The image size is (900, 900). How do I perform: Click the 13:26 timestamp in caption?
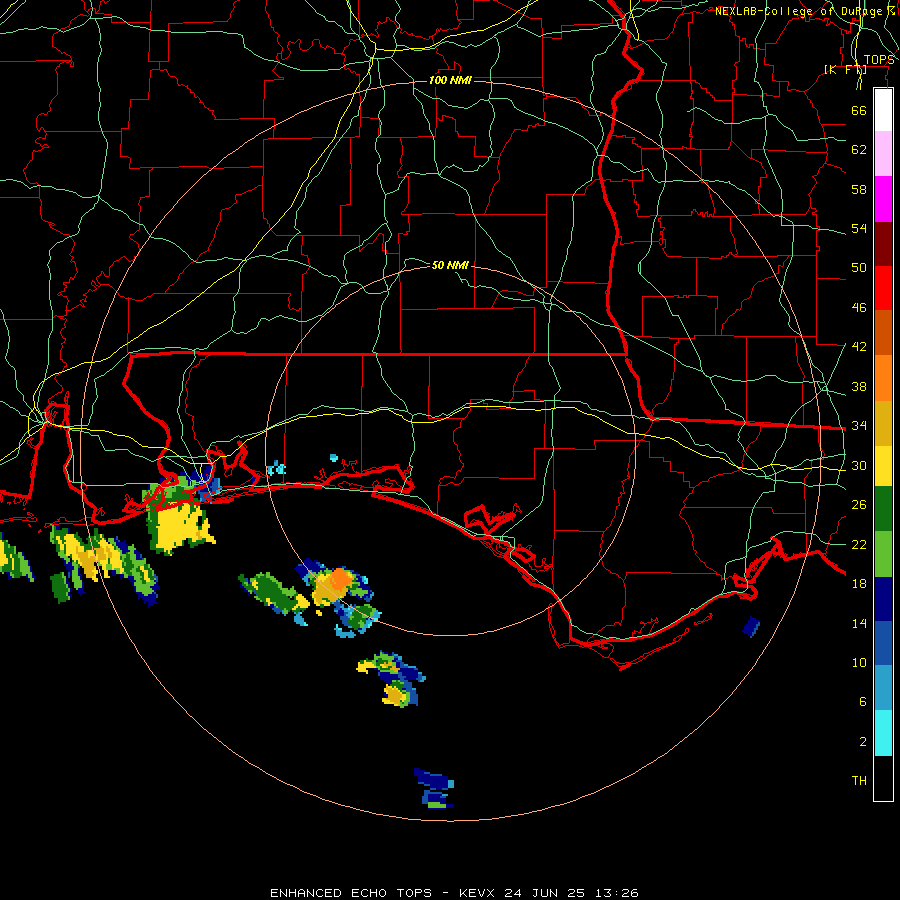[x=616, y=893]
